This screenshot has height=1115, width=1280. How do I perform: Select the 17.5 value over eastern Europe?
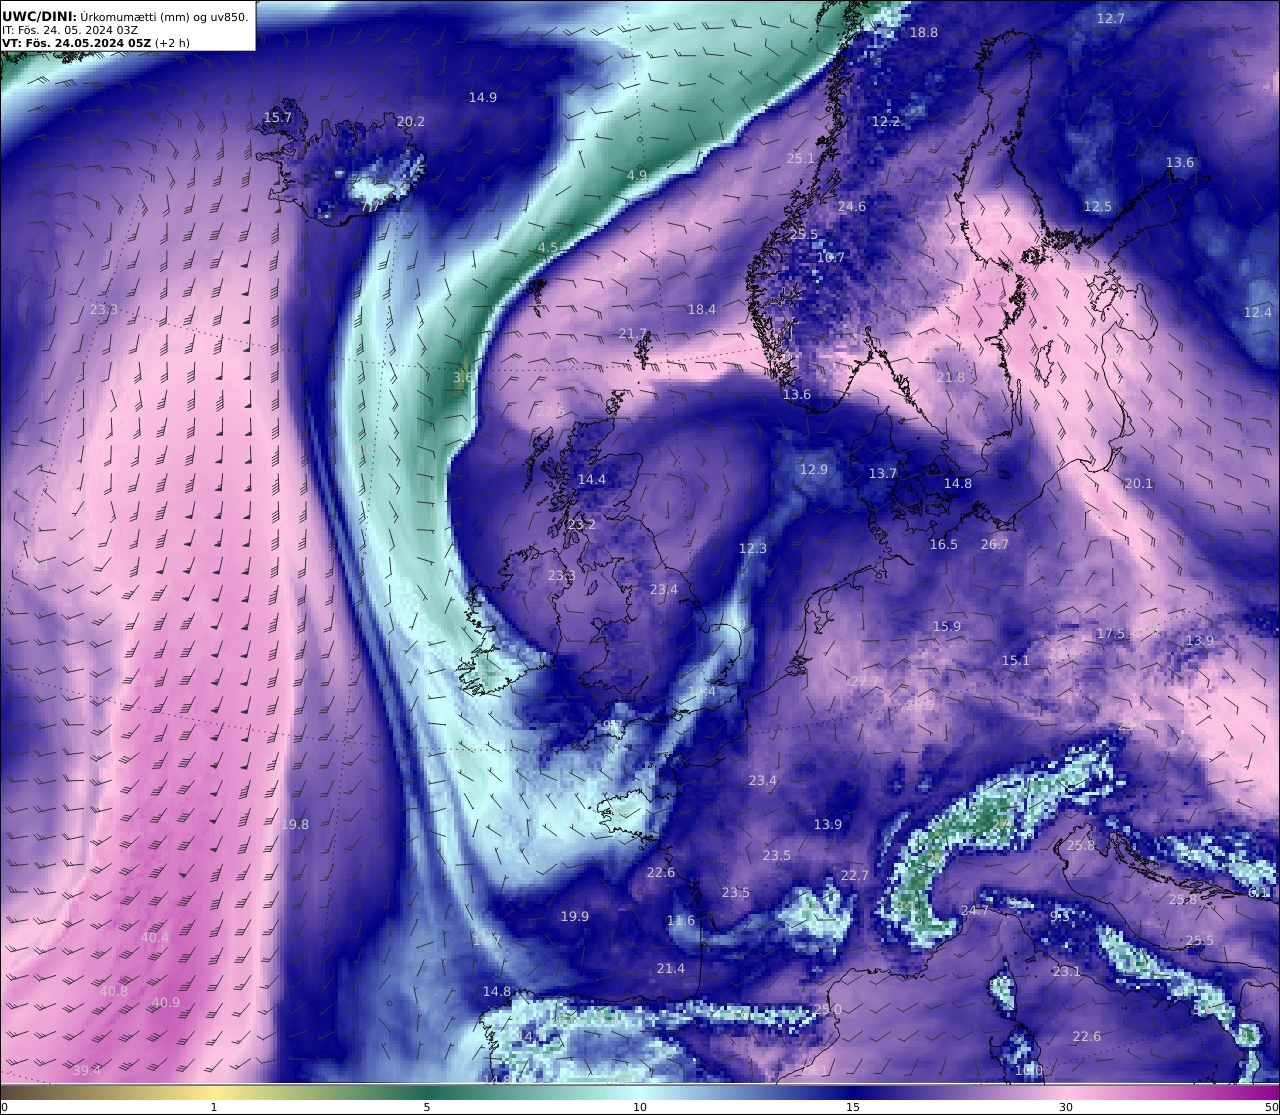pyautogui.click(x=1111, y=633)
